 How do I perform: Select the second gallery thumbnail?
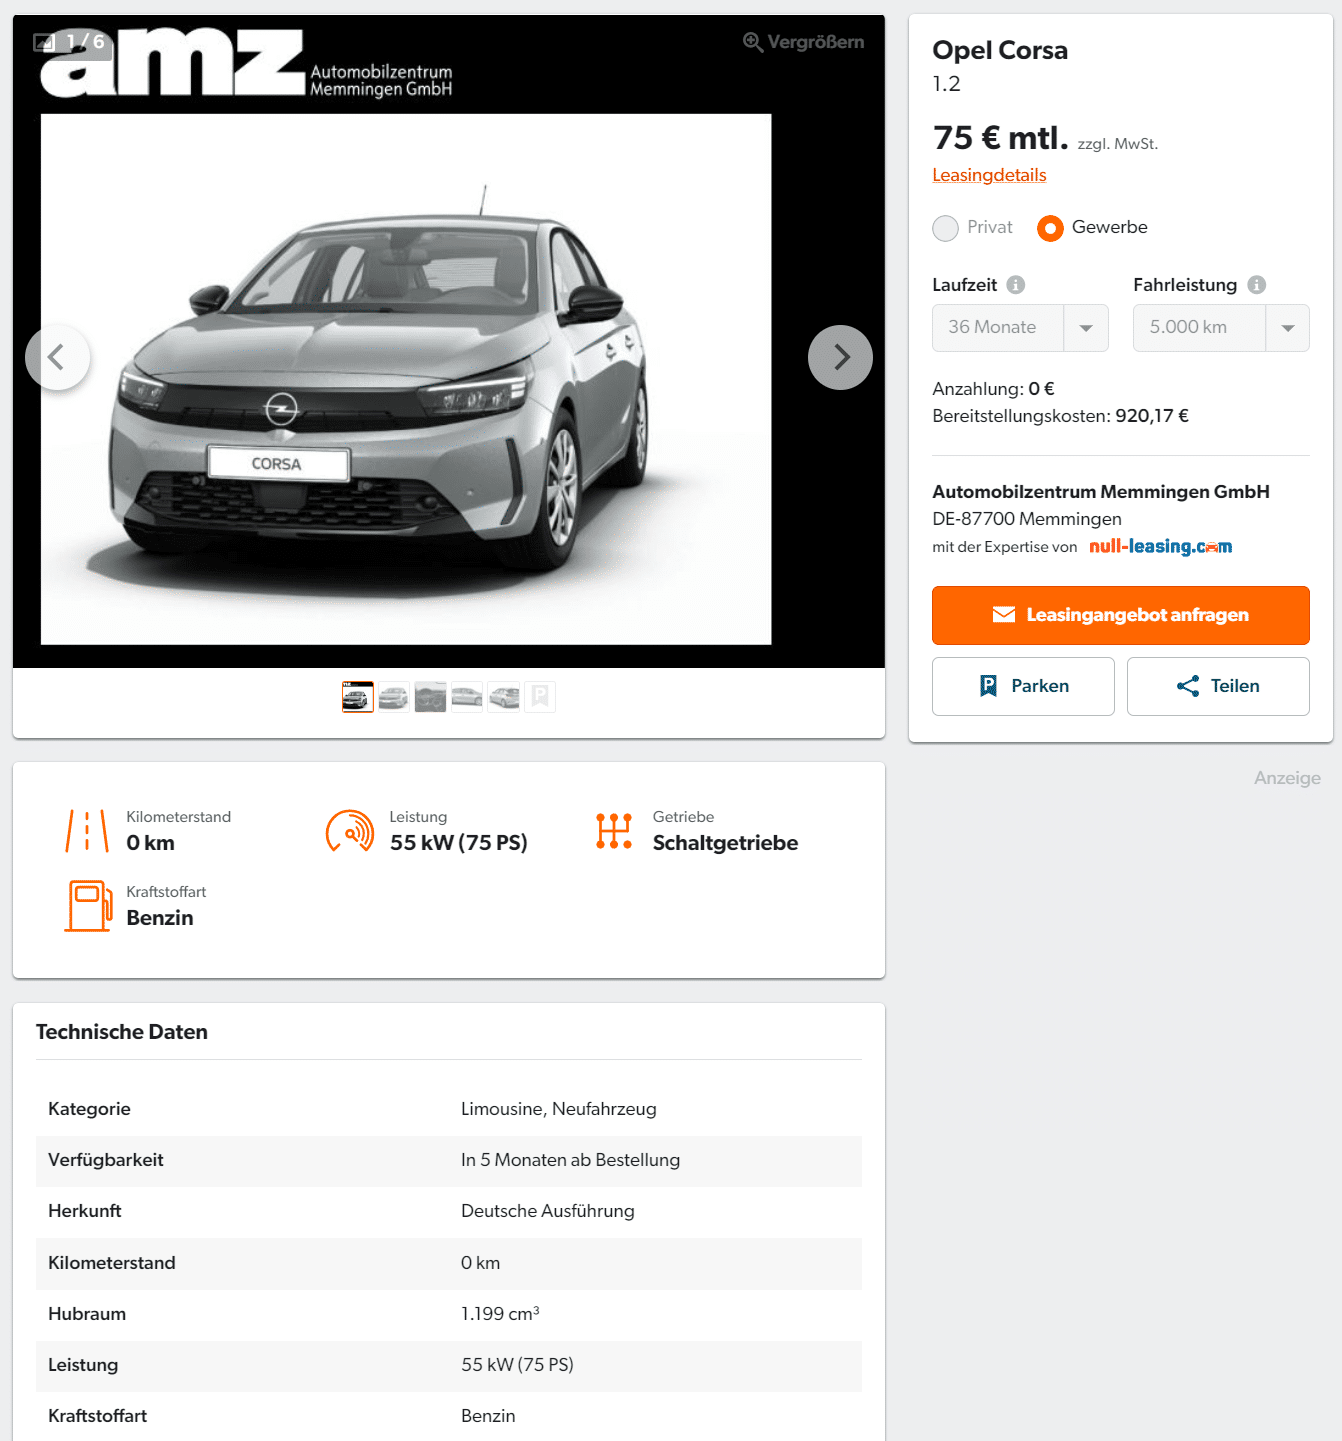point(394,697)
